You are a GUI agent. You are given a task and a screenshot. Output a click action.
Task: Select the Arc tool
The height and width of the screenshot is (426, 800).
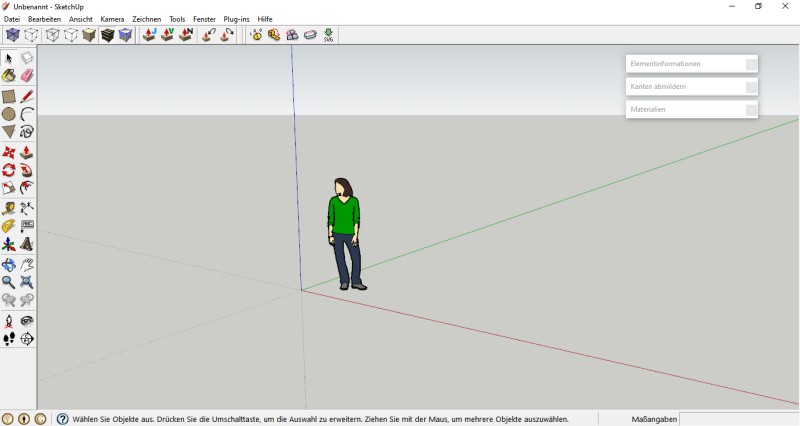[x=27, y=114]
